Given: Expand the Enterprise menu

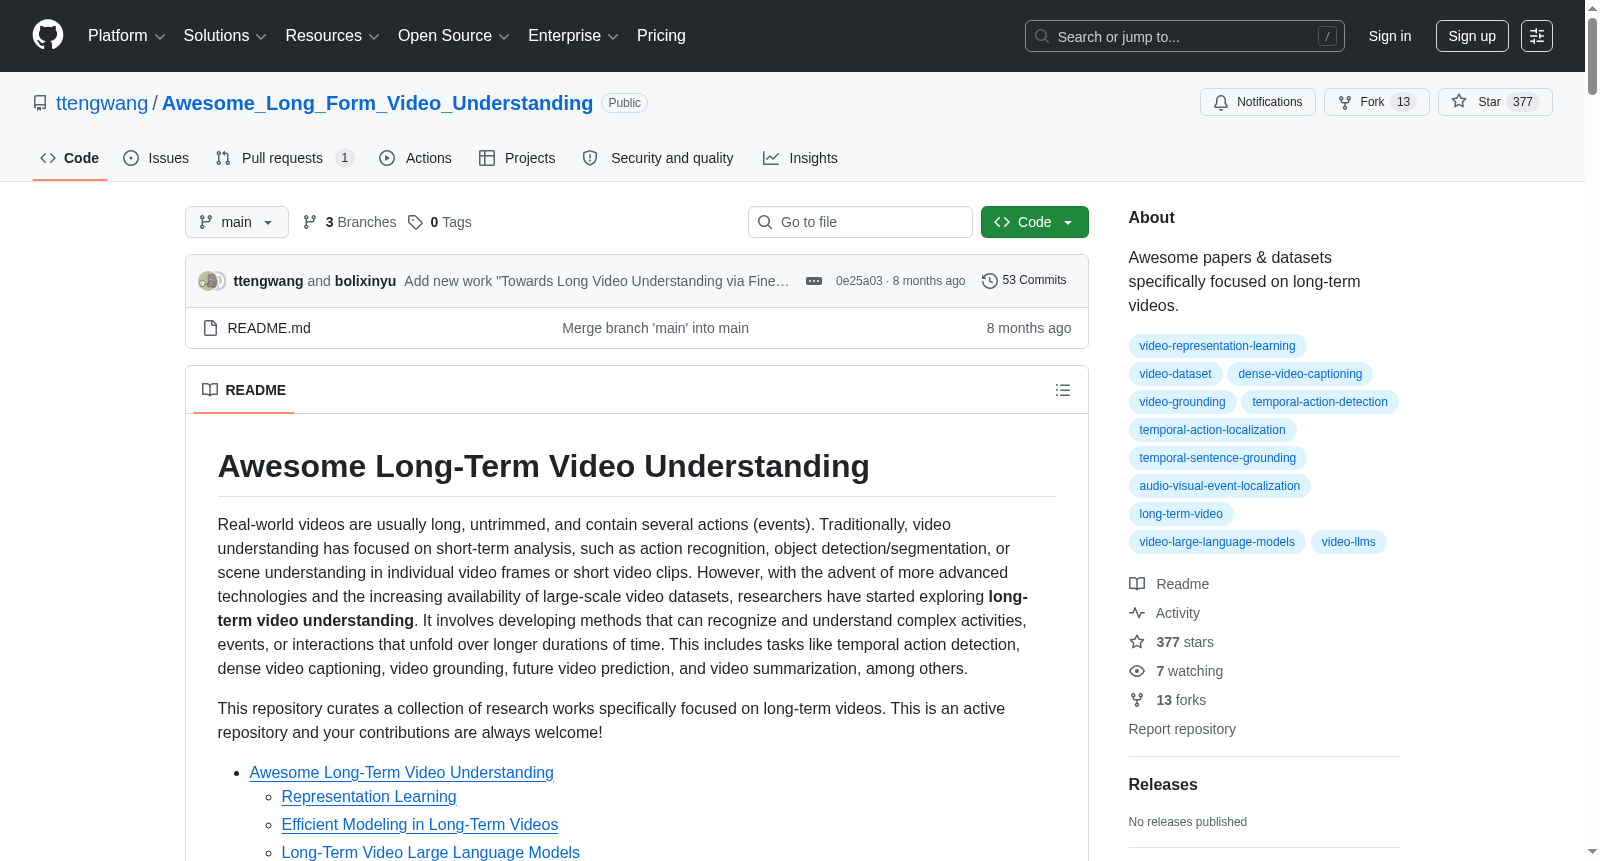Looking at the screenshot, I should [573, 36].
